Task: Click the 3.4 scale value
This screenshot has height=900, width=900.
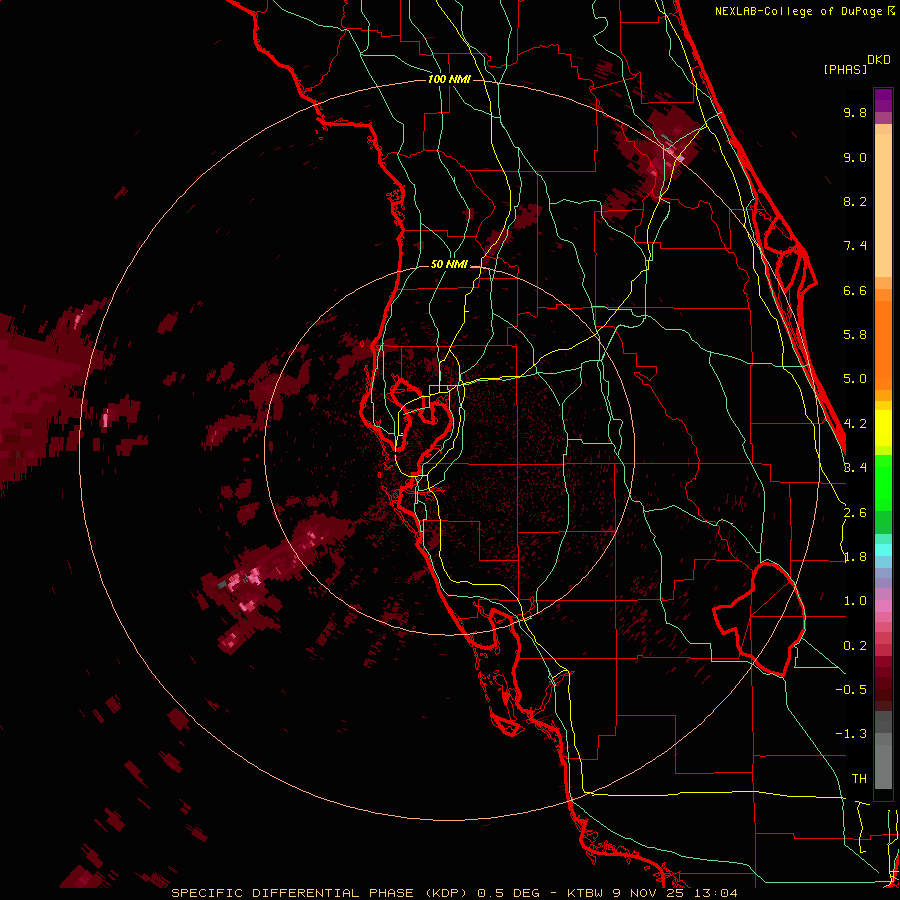Action: pos(855,468)
